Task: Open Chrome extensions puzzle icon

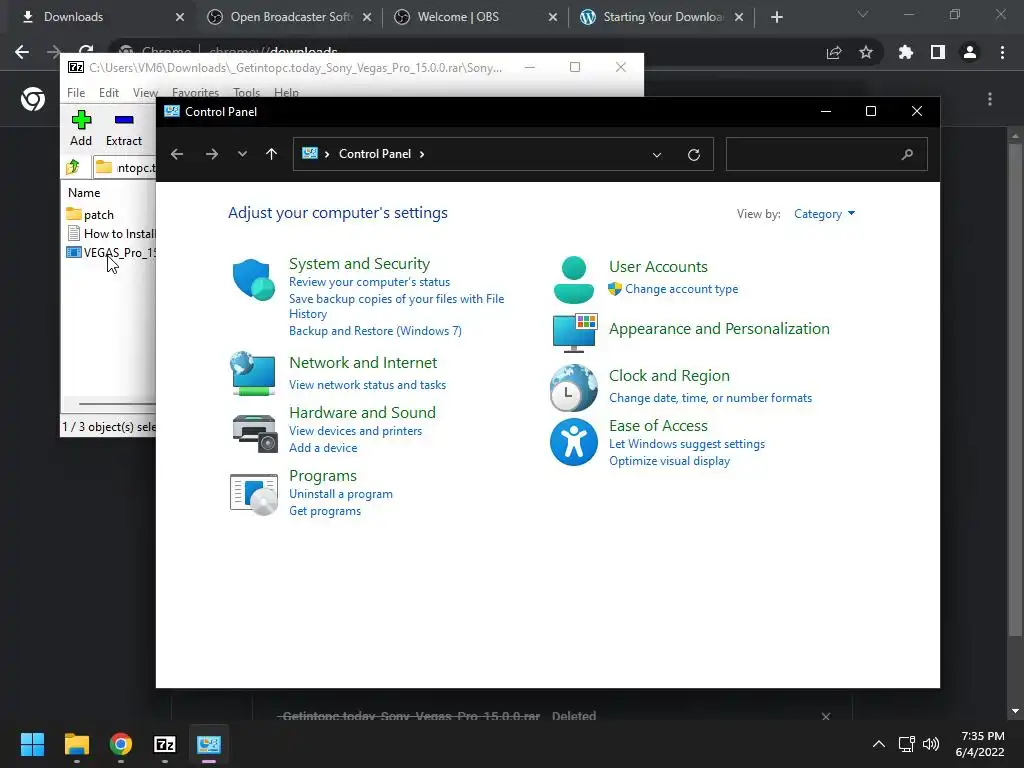Action: coord(906,52)
